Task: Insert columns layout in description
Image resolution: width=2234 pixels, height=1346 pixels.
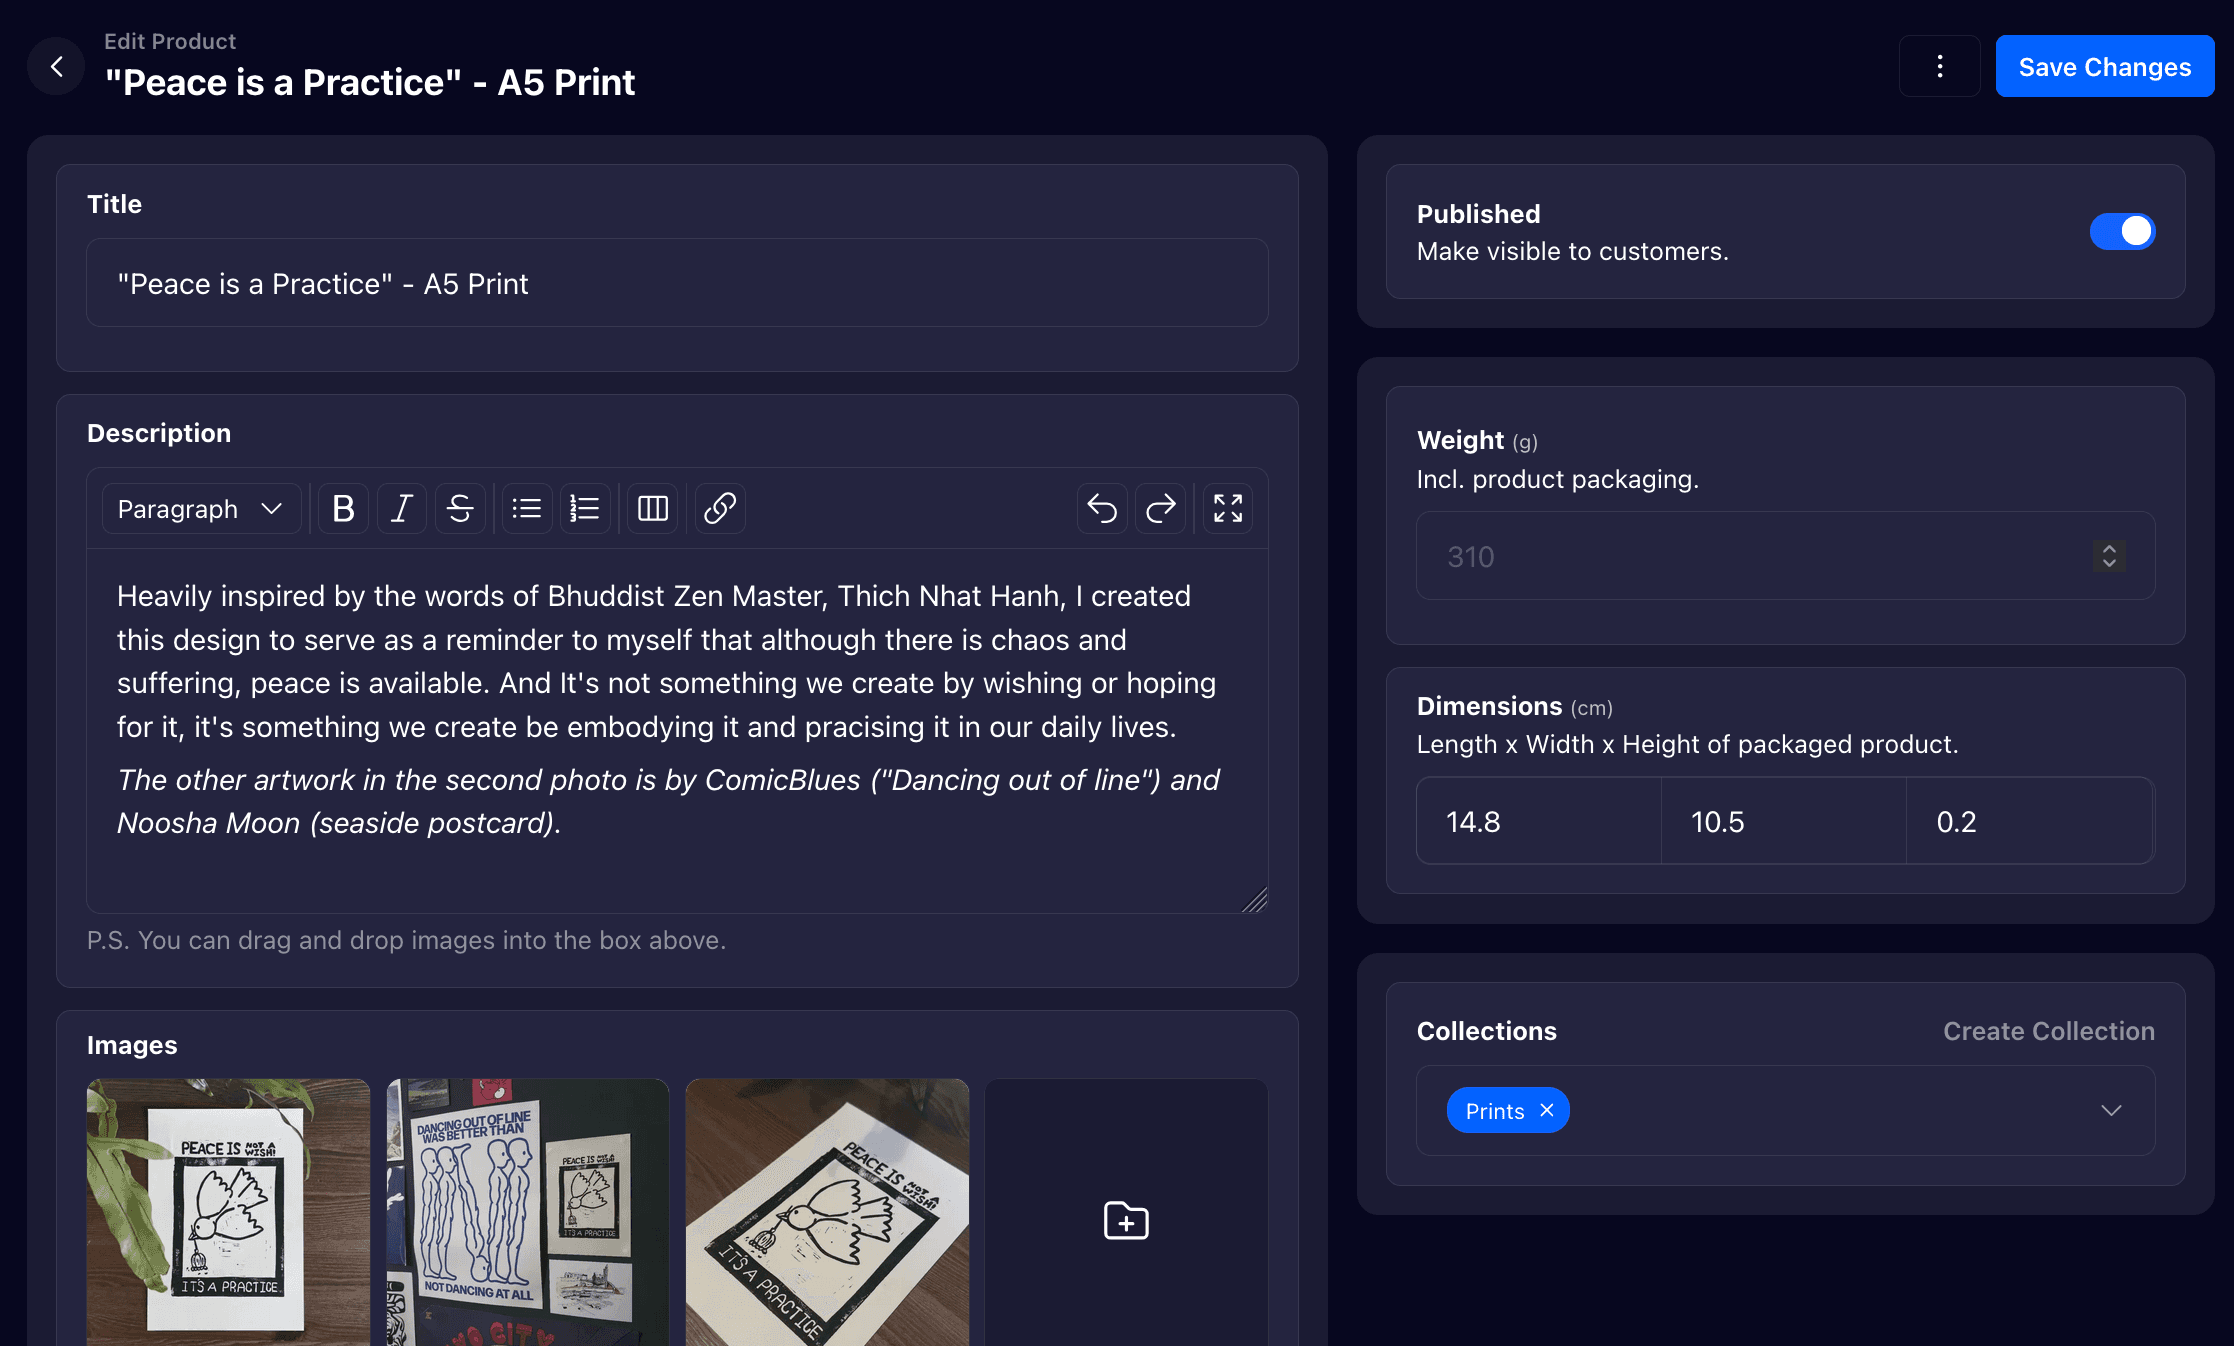Action: point(653,509)
